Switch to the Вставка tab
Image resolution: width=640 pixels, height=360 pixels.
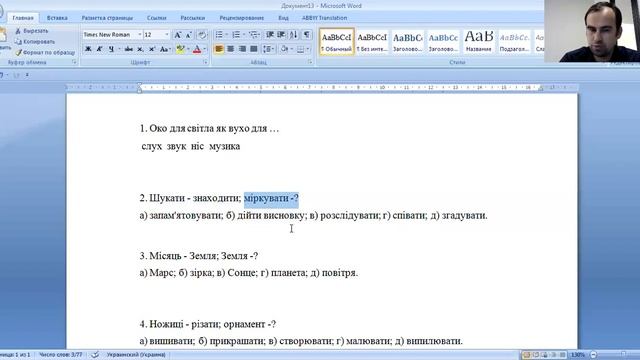point(57,18)
